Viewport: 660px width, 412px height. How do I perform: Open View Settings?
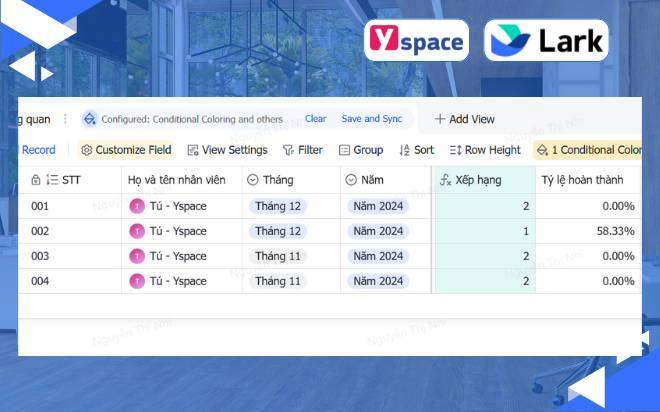(x=227, y=150)
